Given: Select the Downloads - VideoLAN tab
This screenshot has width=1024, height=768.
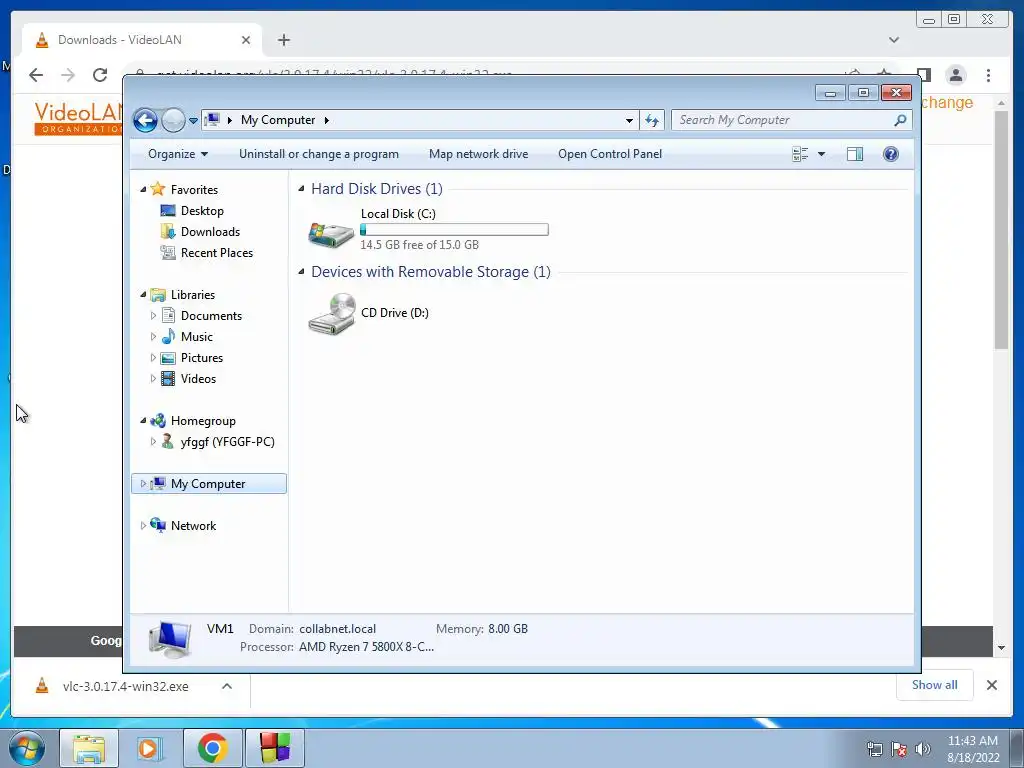Looking at the screenshot, I should pyautogui.click(x=142, y=40).
